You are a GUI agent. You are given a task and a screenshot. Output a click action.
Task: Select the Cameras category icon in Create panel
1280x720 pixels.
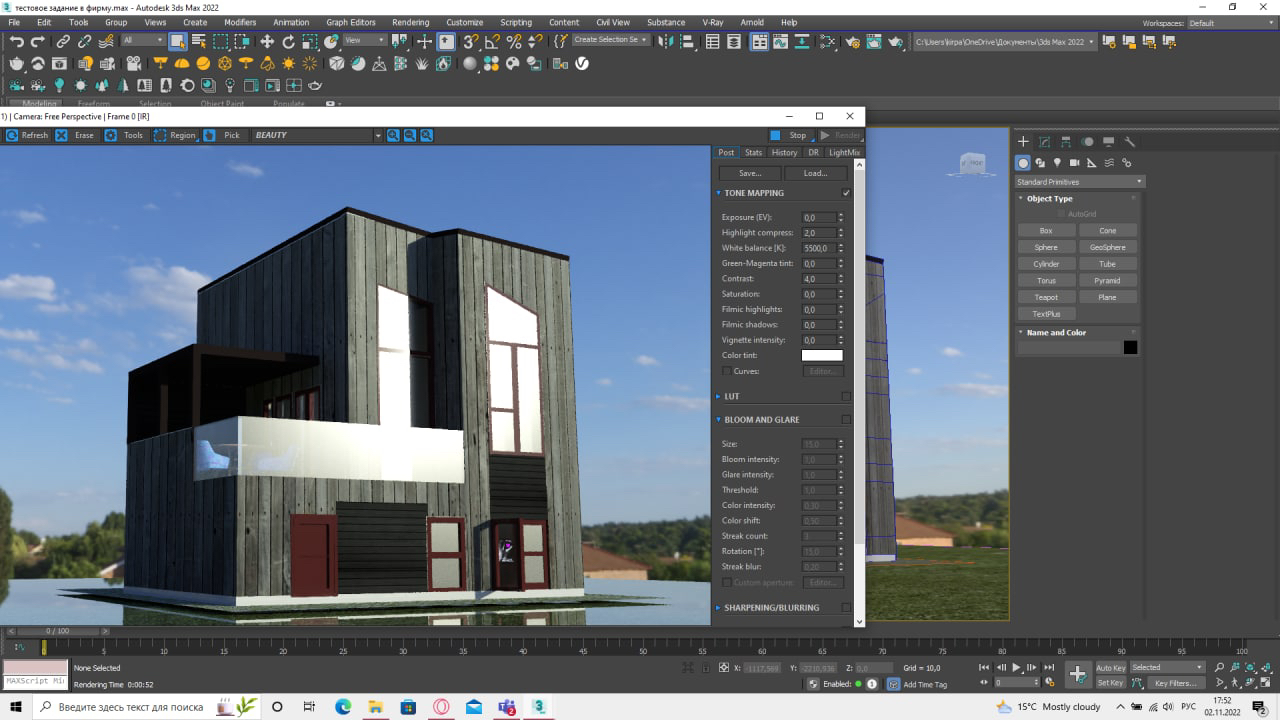point(1074,163)
